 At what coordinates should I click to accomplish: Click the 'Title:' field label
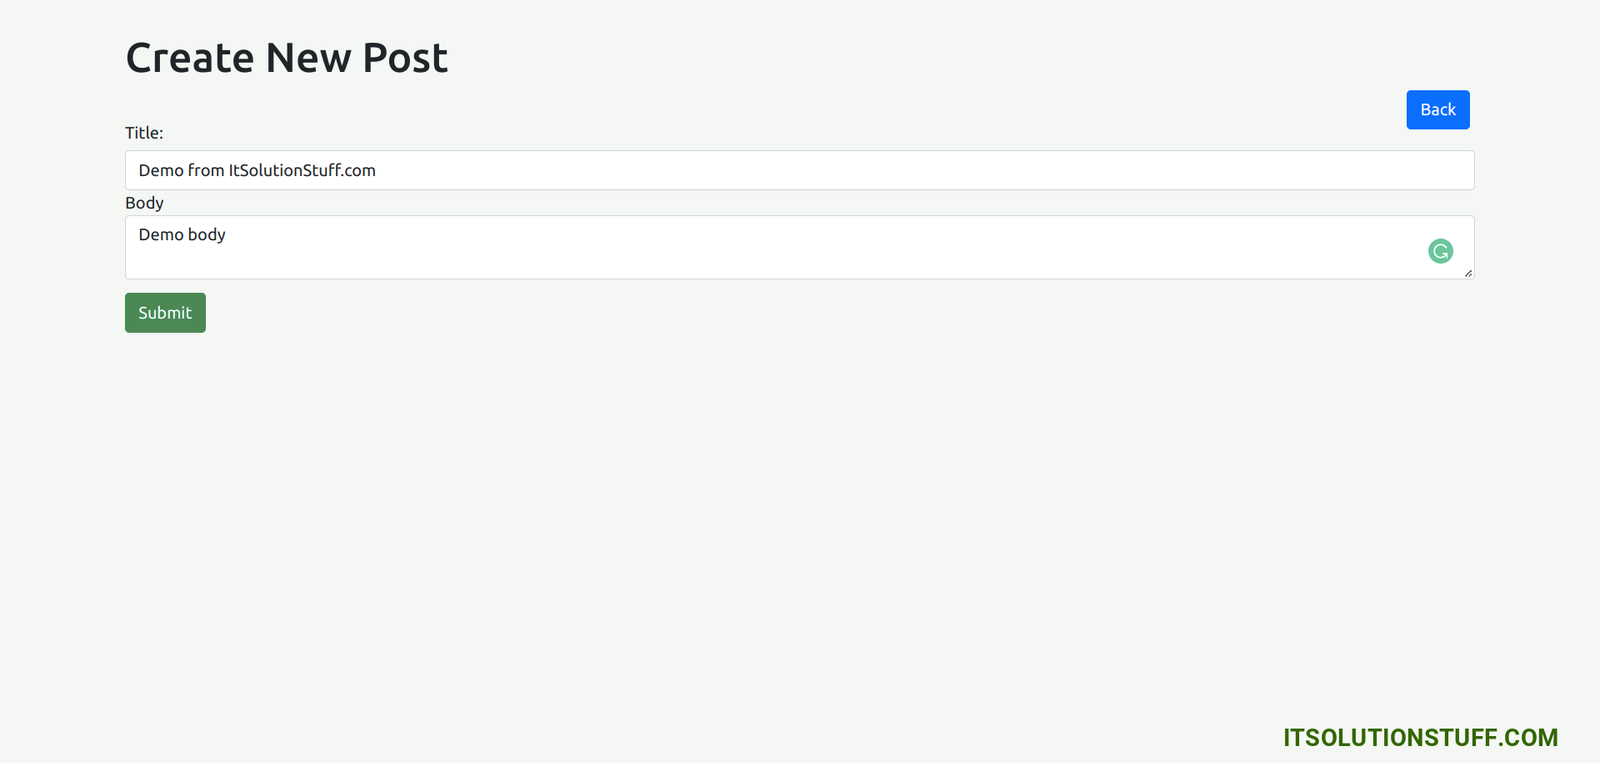coord(144,133)
